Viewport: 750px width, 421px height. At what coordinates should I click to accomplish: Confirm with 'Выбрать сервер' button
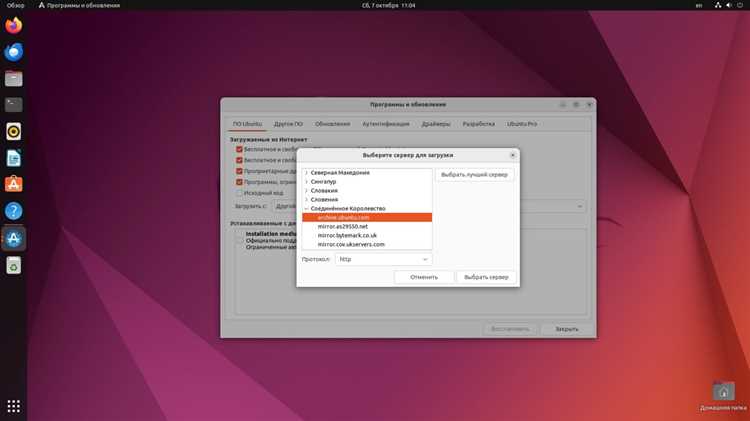coord(486,277)
